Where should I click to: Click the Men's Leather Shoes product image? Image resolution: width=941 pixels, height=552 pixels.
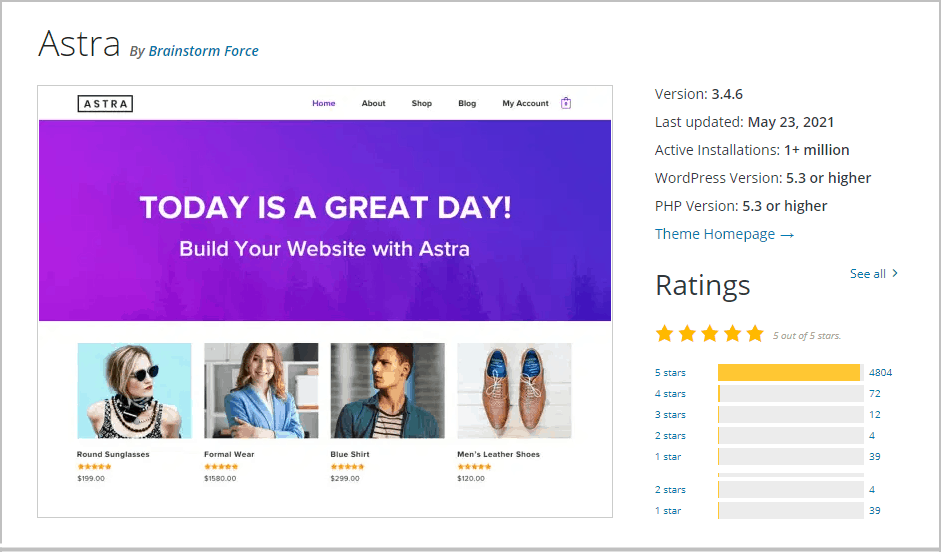(514, 391)
